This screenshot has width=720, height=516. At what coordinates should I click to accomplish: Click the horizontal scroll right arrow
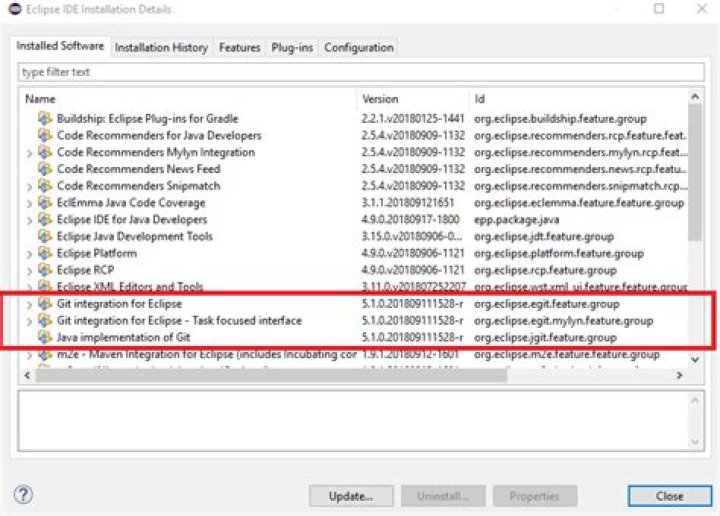pyautogui.click(x=679, y=376)
